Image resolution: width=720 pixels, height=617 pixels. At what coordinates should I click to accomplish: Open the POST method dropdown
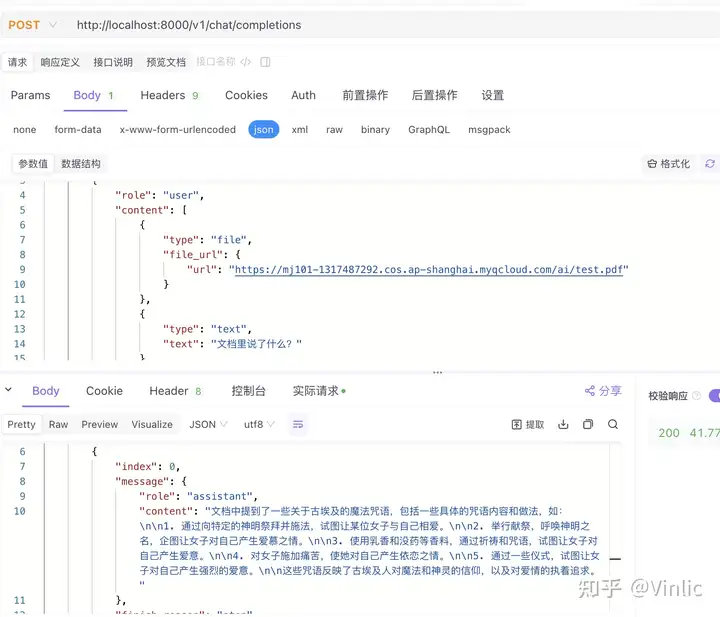tap(32, 25)
